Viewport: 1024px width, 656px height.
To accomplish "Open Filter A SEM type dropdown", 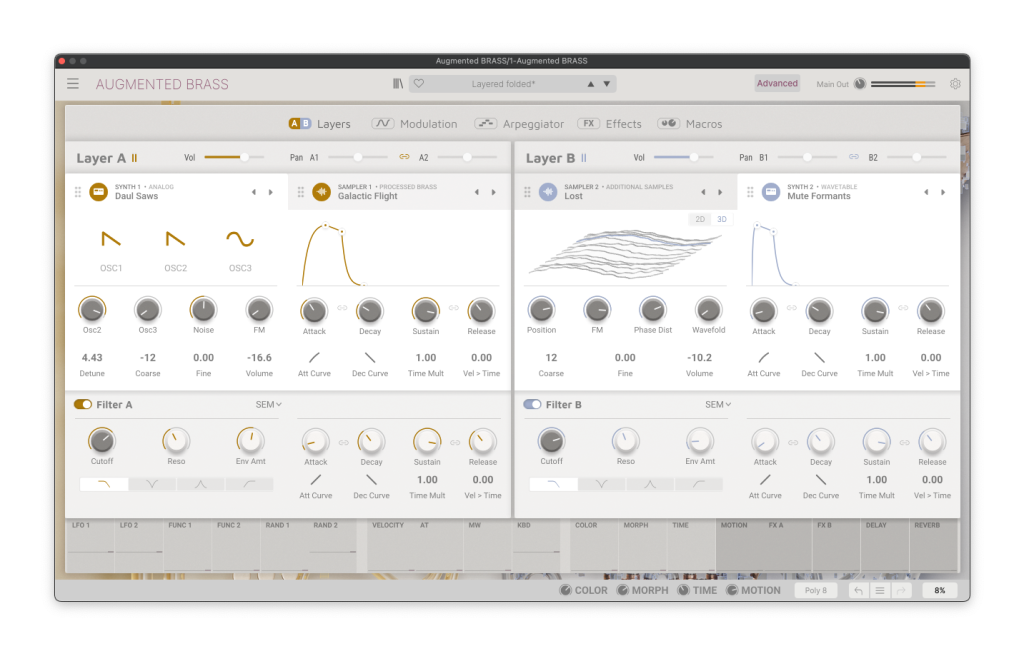I will [x=269, y=405].
